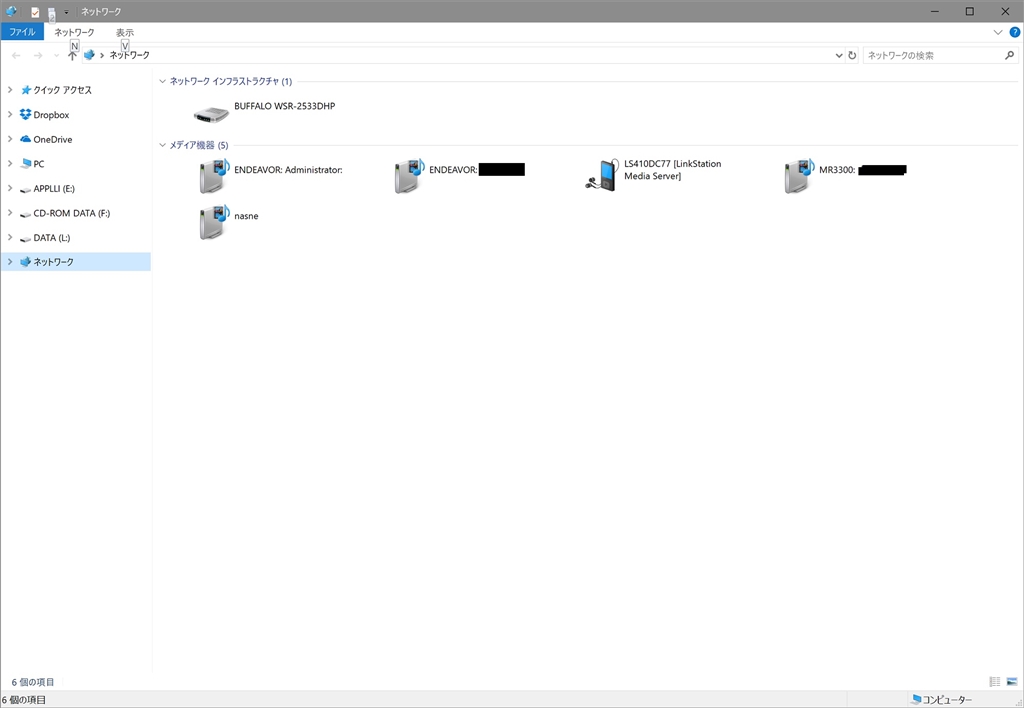The width and height of the screenshot is (1024, 708).
Task: Click the properties icon in quick access toolbar
Action: [x=35, y=12]
